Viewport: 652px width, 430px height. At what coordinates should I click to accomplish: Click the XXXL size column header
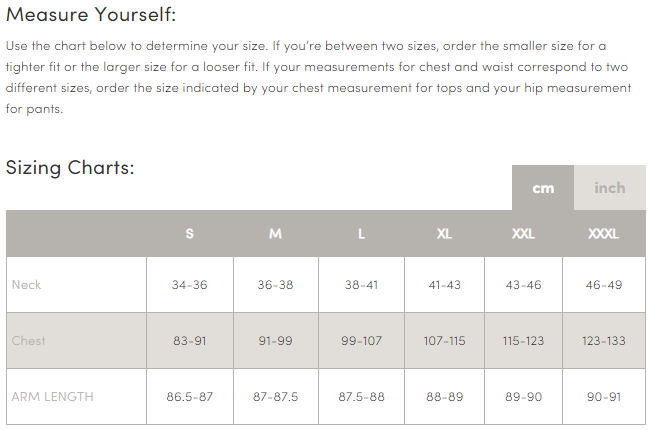pyautogui.click(x=604, y=234)
